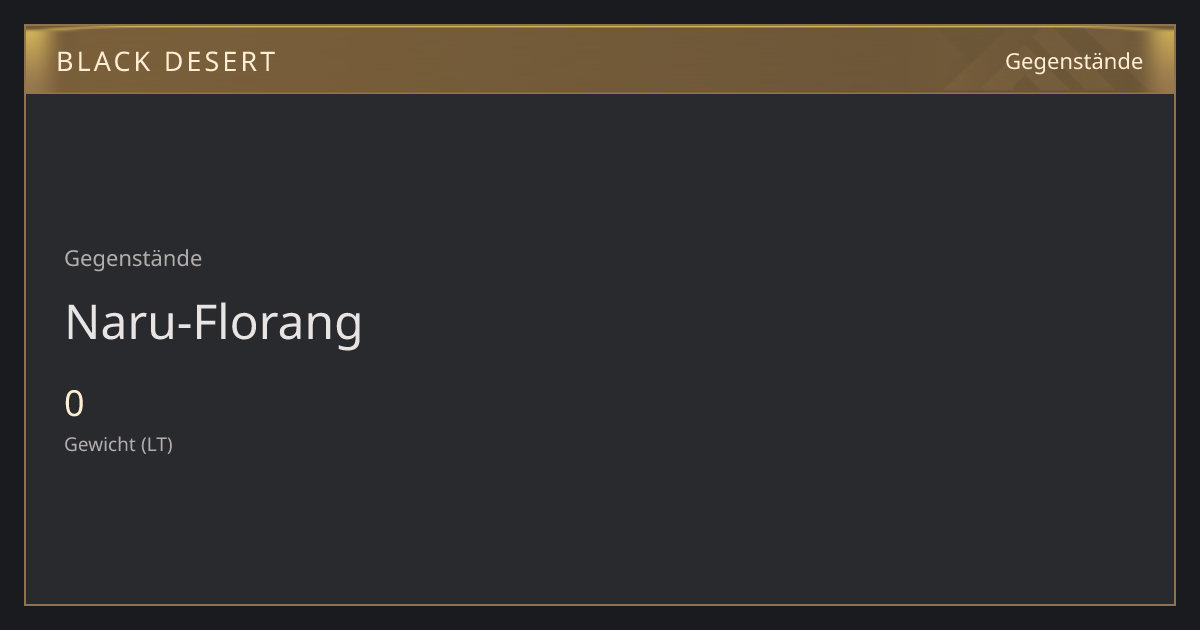Image resolution: width=1200 pixels, height=630 pixels.
Task: Click the Naru-Florang item title
Action: tap(213, 323)
